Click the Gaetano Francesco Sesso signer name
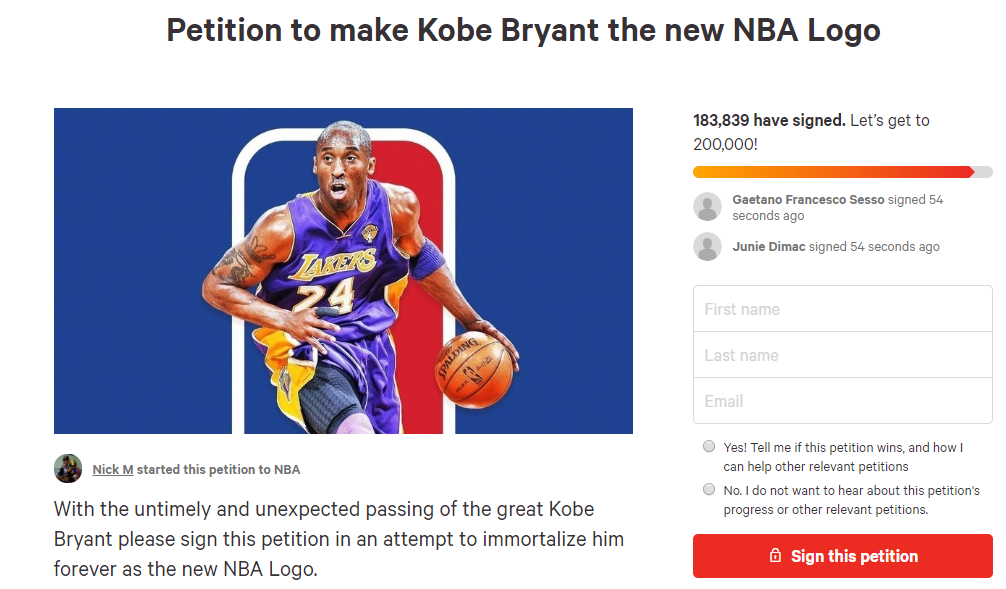The height and width of the screenshot is (589, 1006). (808, 200)
